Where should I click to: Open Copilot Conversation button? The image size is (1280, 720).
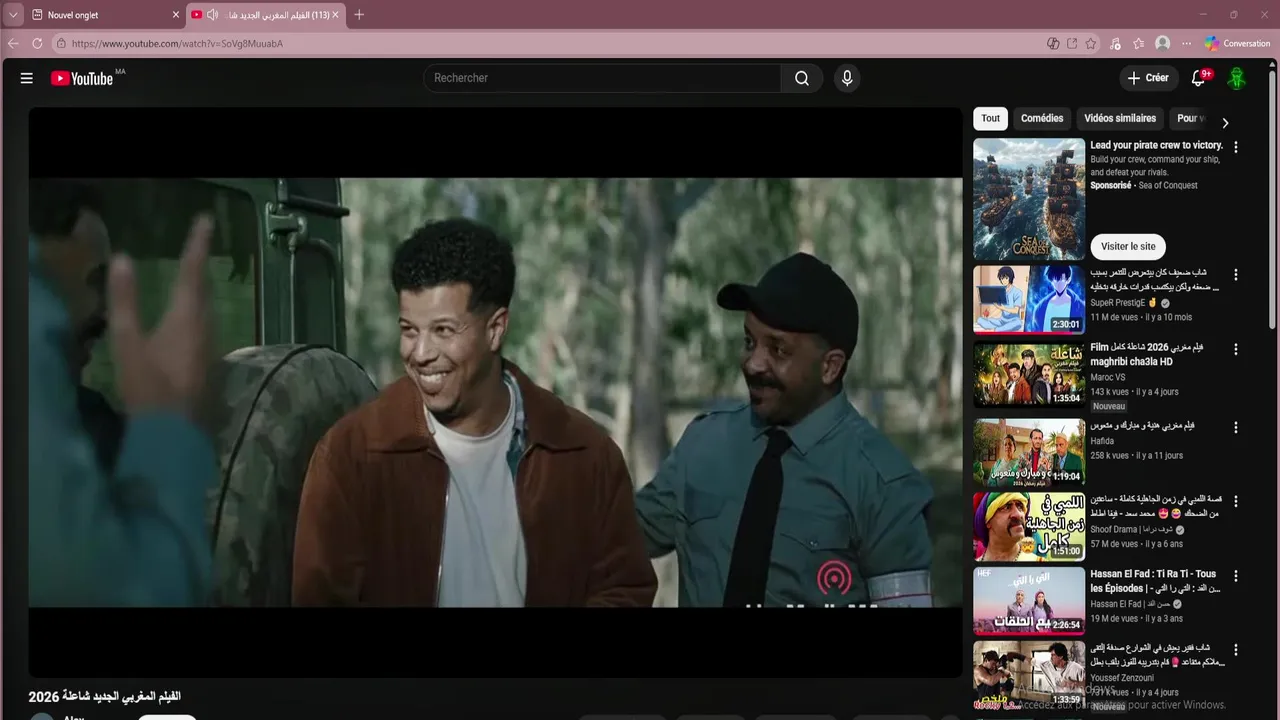point(1237,43)
